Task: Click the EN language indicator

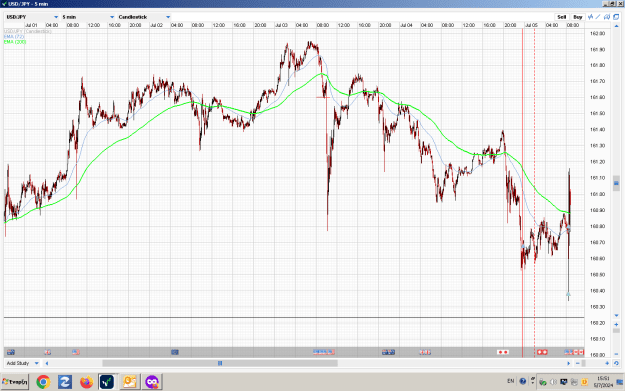Action: pos(511,381)
